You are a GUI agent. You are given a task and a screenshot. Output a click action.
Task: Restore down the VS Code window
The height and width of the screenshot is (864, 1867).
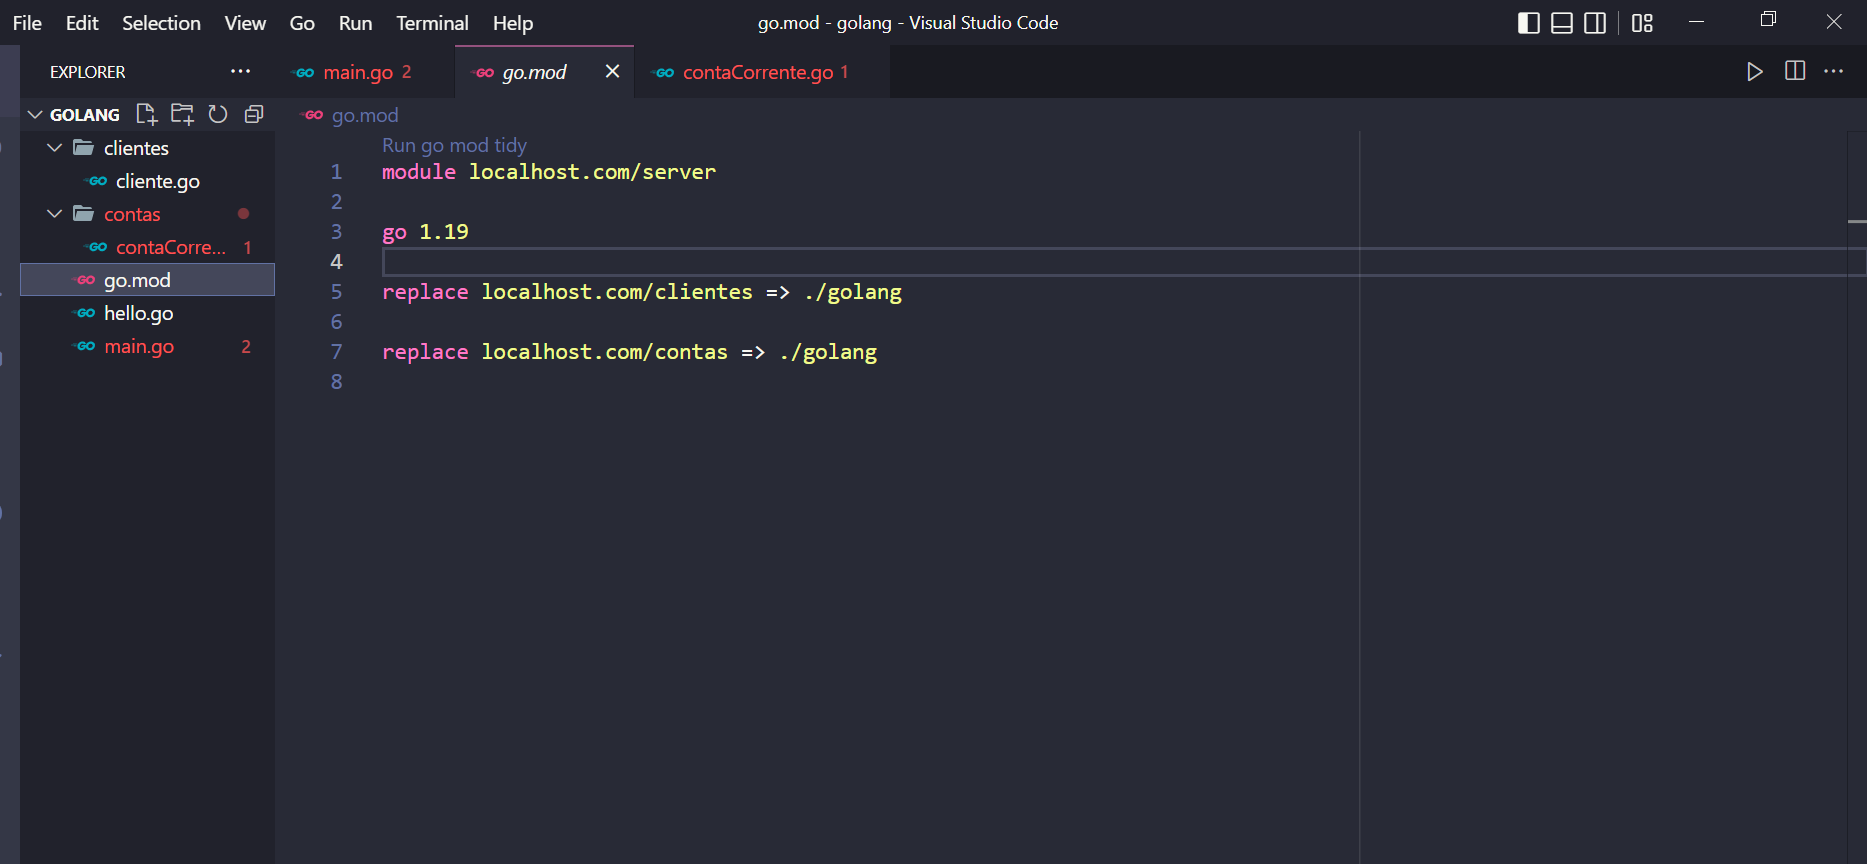1768,21
